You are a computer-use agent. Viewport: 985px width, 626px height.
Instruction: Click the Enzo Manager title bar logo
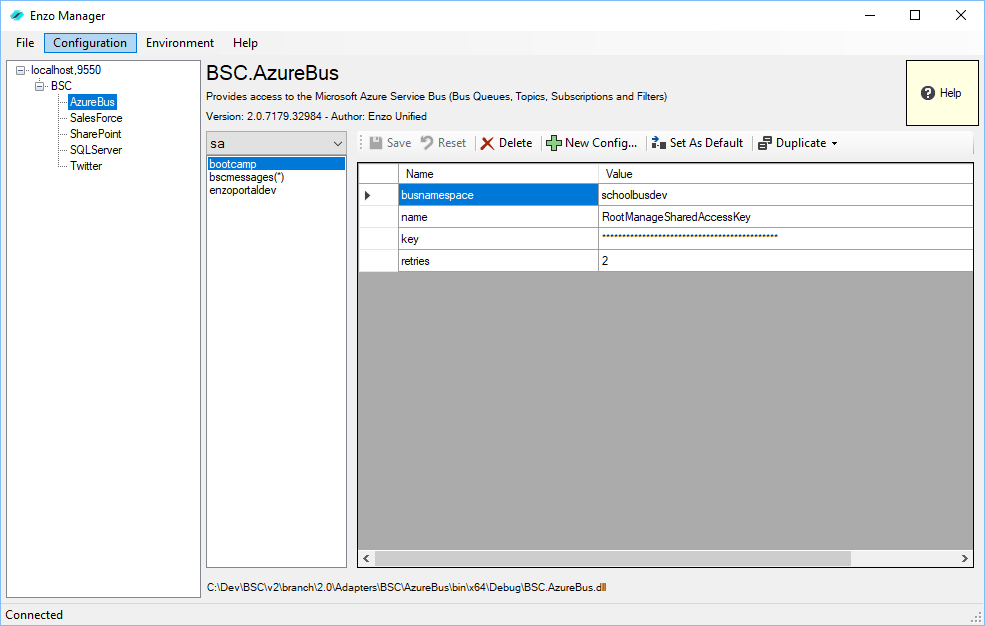click(17, 16)
